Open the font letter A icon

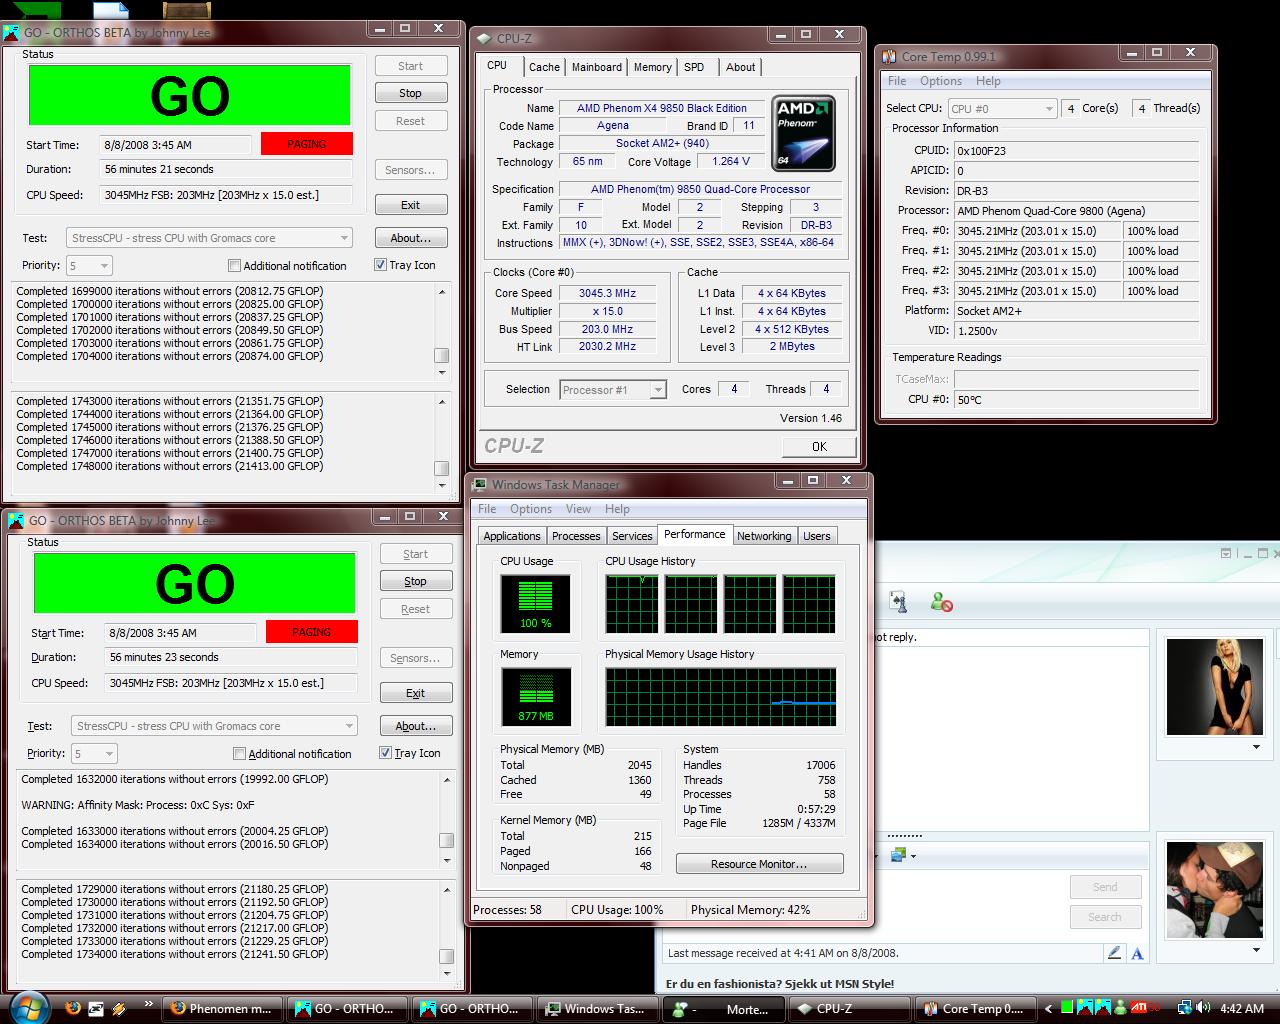[x=1137, y=953]
